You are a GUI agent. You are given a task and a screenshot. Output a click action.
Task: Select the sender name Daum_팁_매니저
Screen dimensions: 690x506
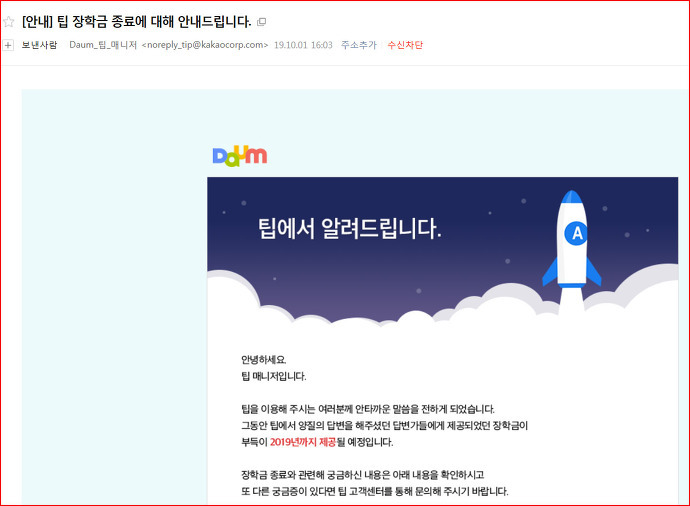103,45
